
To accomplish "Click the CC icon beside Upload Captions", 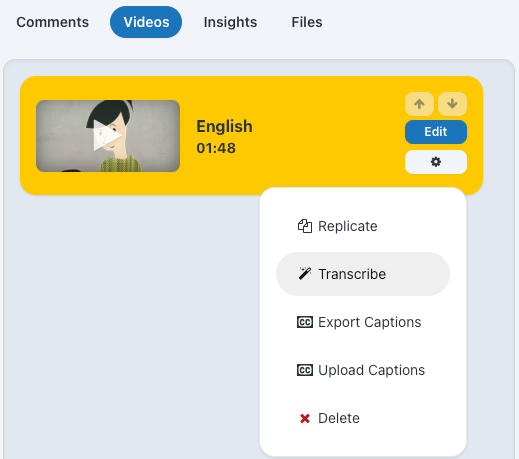I will point(305,370).
